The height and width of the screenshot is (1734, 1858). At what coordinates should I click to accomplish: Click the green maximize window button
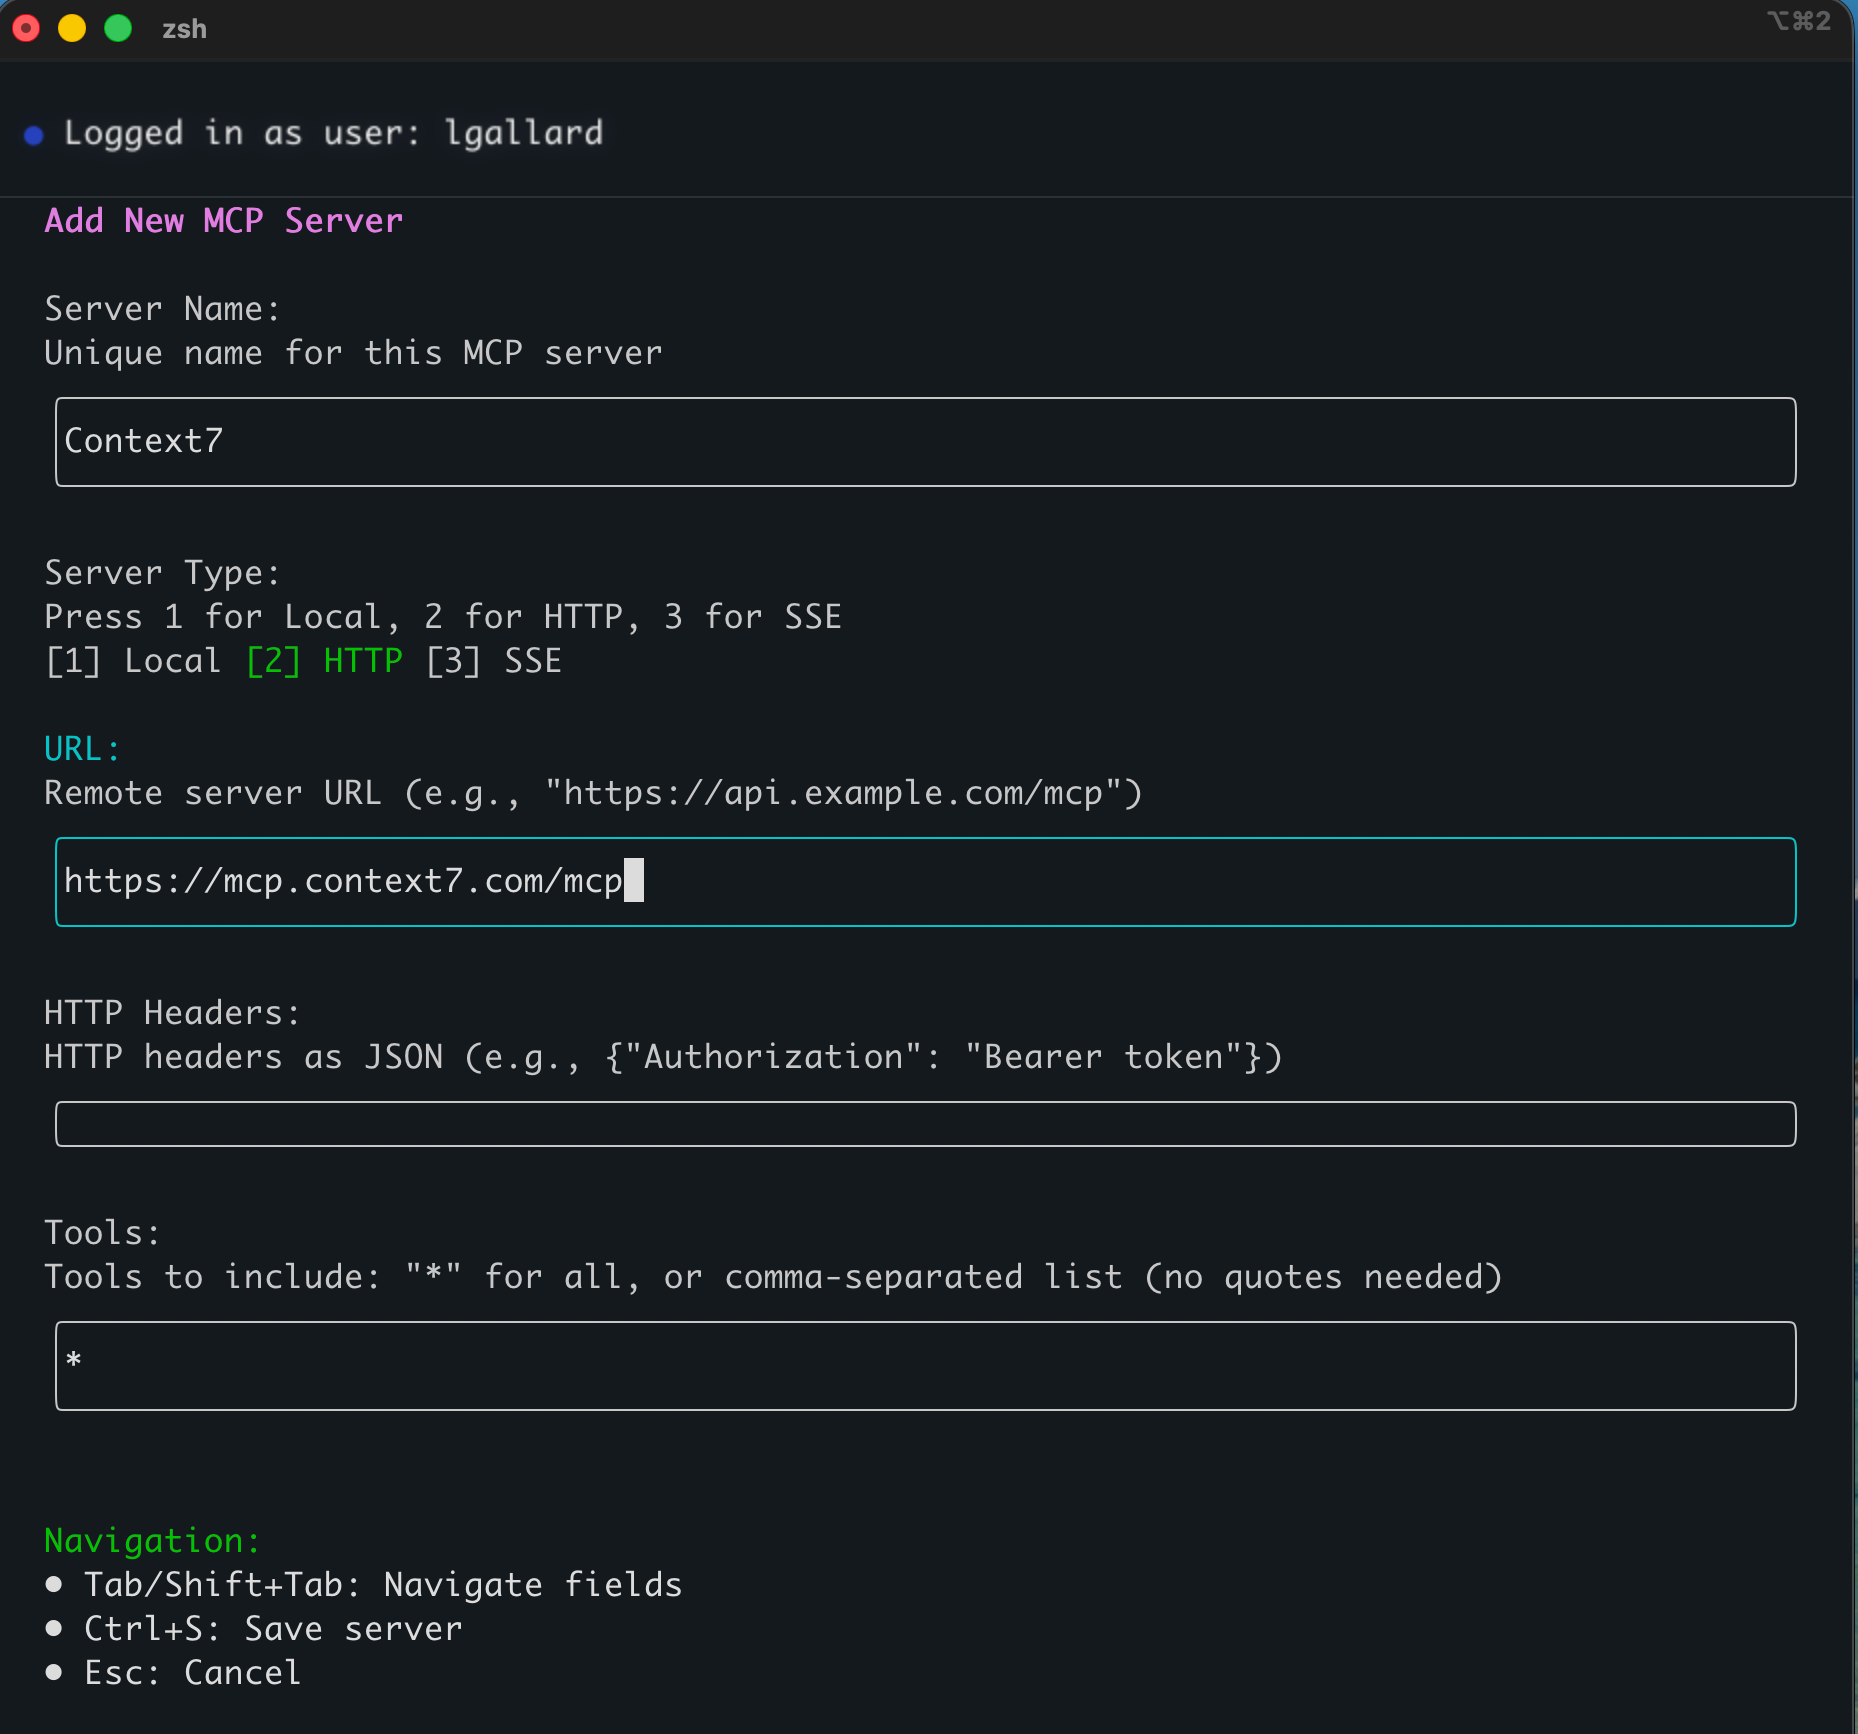pos(118,28)
